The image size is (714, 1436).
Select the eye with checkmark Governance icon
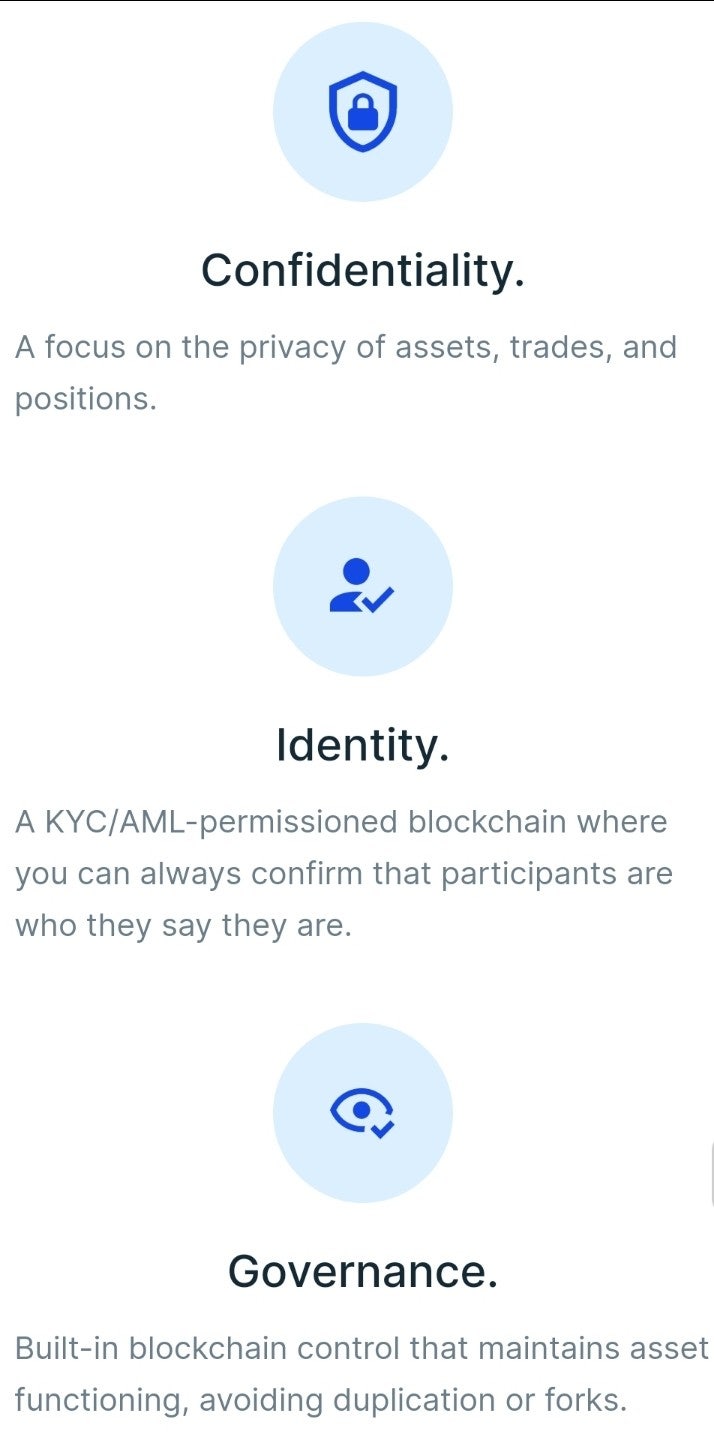click(362, 1112)
